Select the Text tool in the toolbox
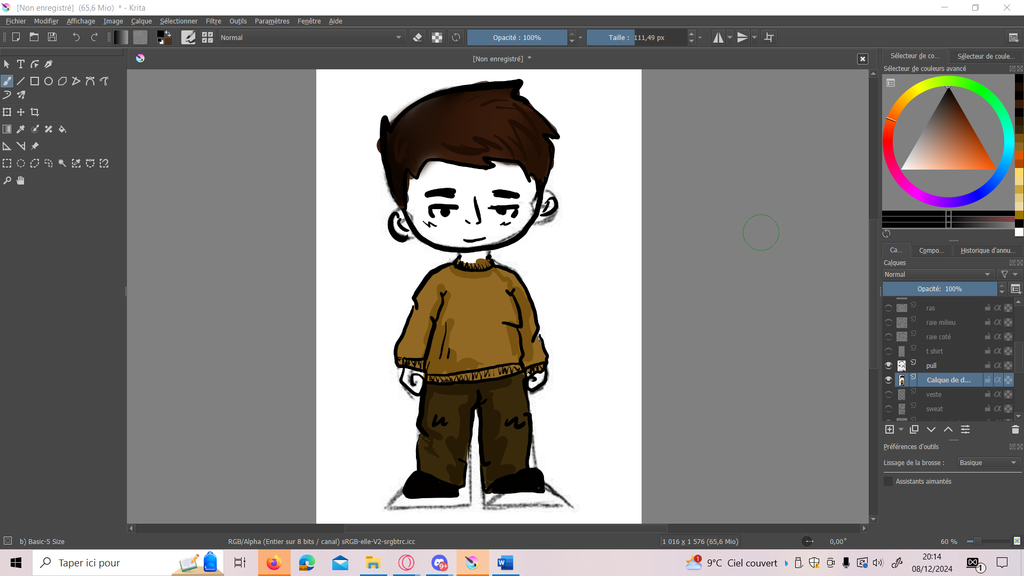The height and width of the screenshot is (576, 1024). (20, 64)
